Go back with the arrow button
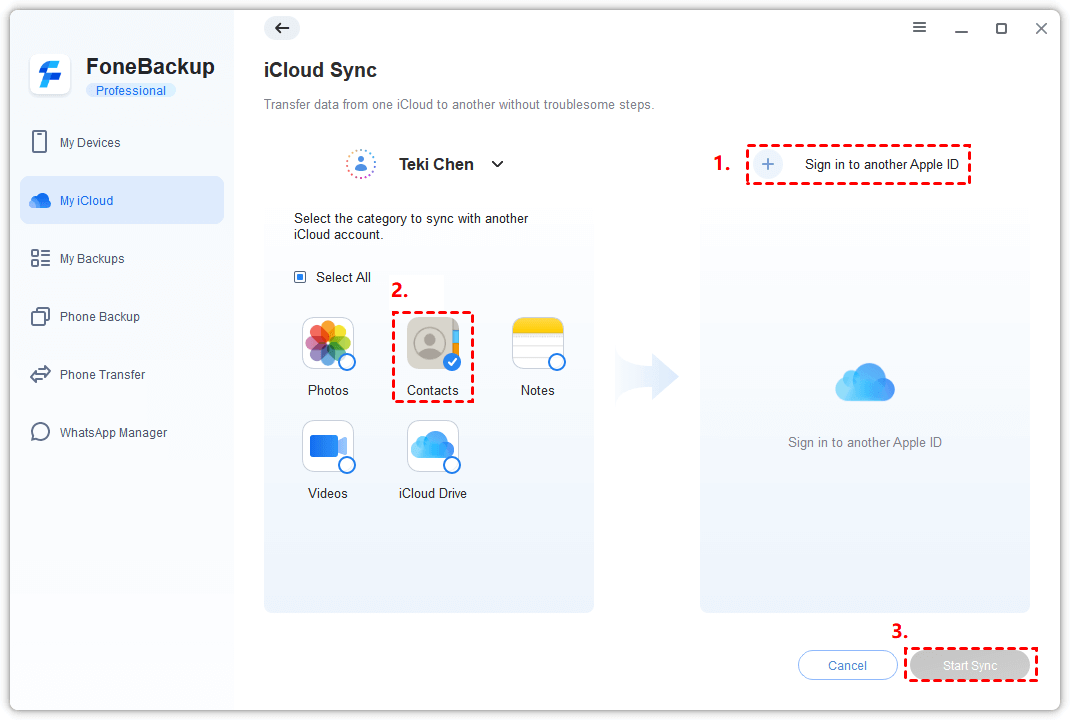The image size is (1070, 720). click(x=282, y=28)
